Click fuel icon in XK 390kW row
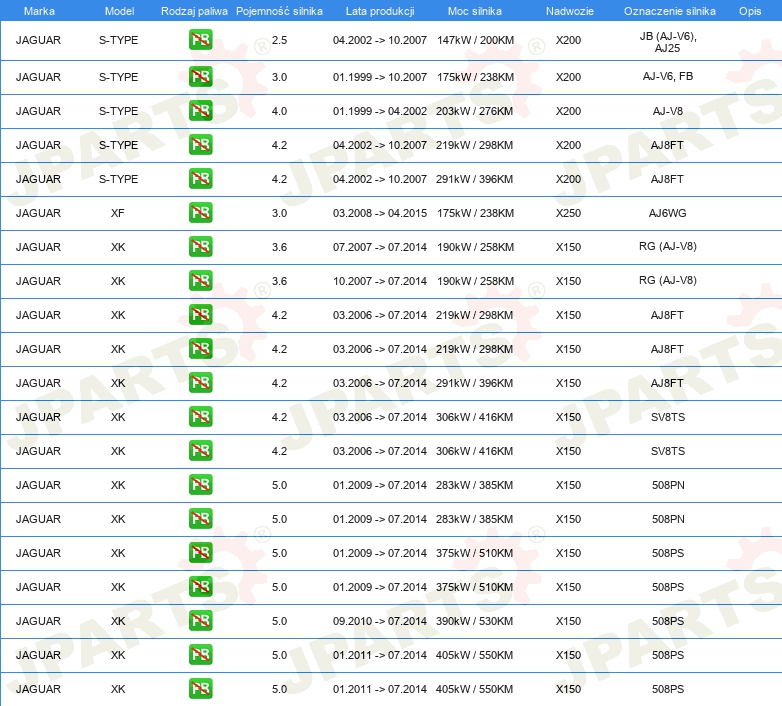The width and height of the screenshot is (782, 706). point(200,621)
